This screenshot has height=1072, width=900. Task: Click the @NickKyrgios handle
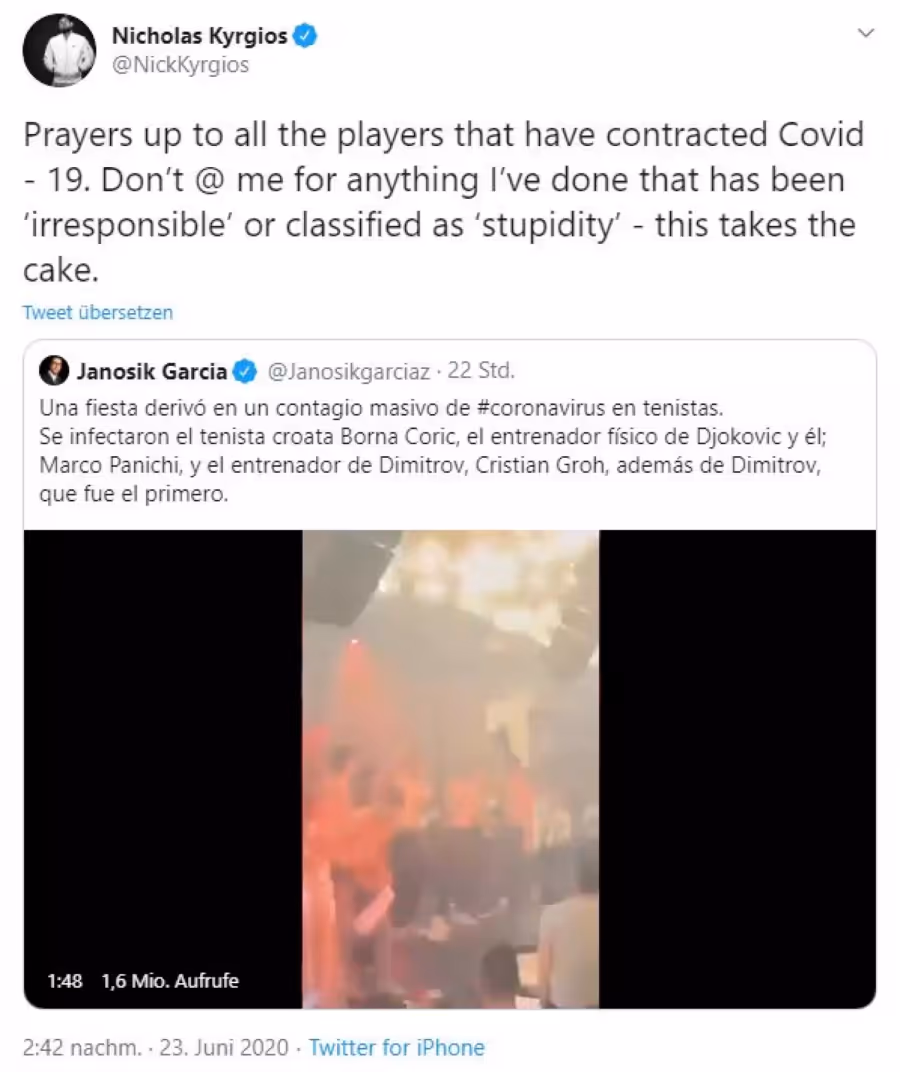pos(181,65)
